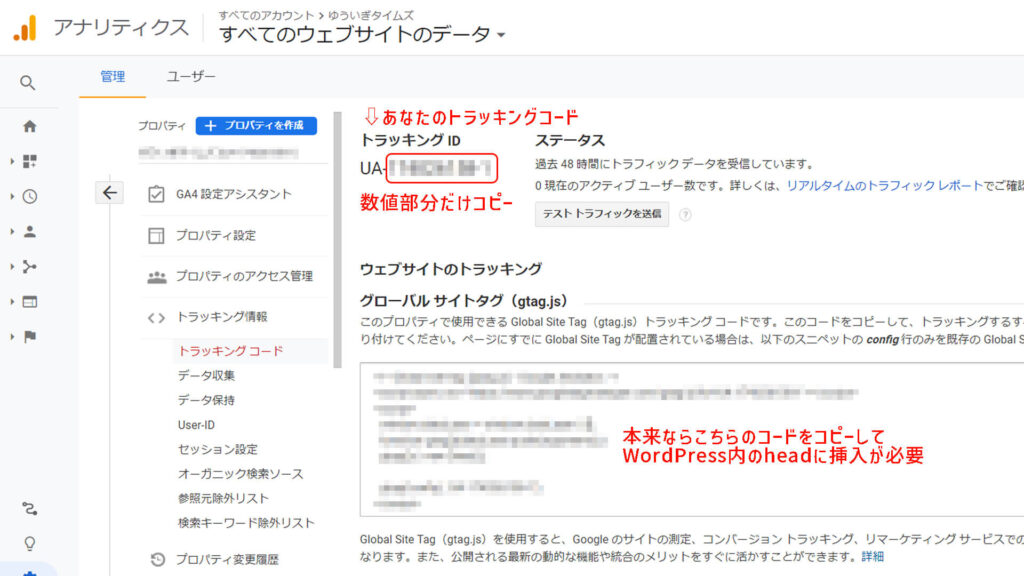The width and height of the screenshot is (1024, 576).
Task: Click the プロパティを作成 button
Action: 256,125
